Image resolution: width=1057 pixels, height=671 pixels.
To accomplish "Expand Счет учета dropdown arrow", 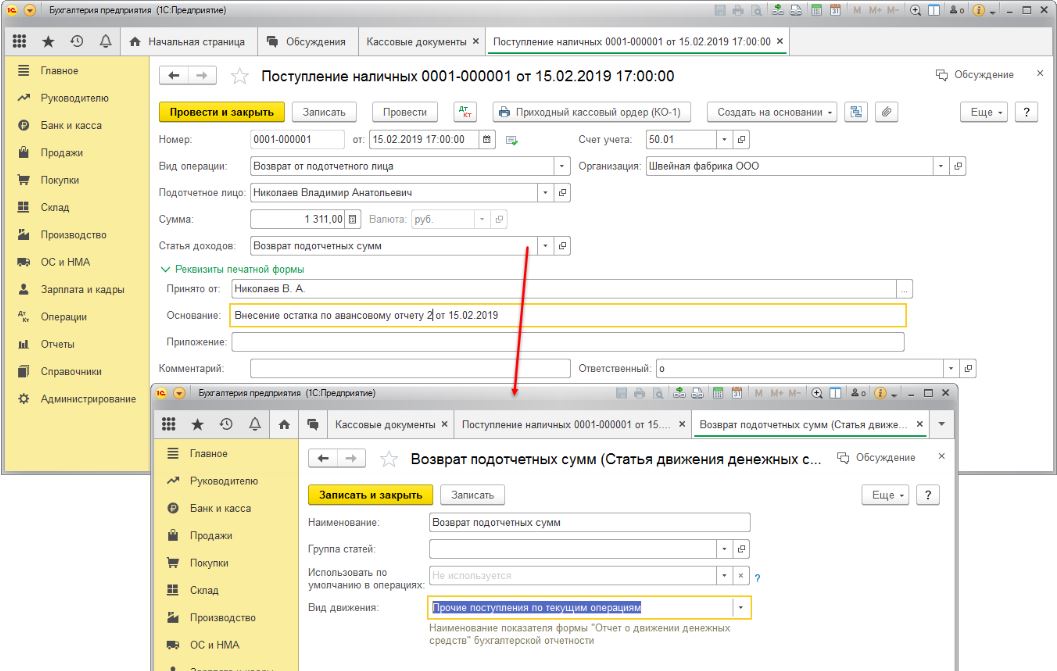I will 724,140.
